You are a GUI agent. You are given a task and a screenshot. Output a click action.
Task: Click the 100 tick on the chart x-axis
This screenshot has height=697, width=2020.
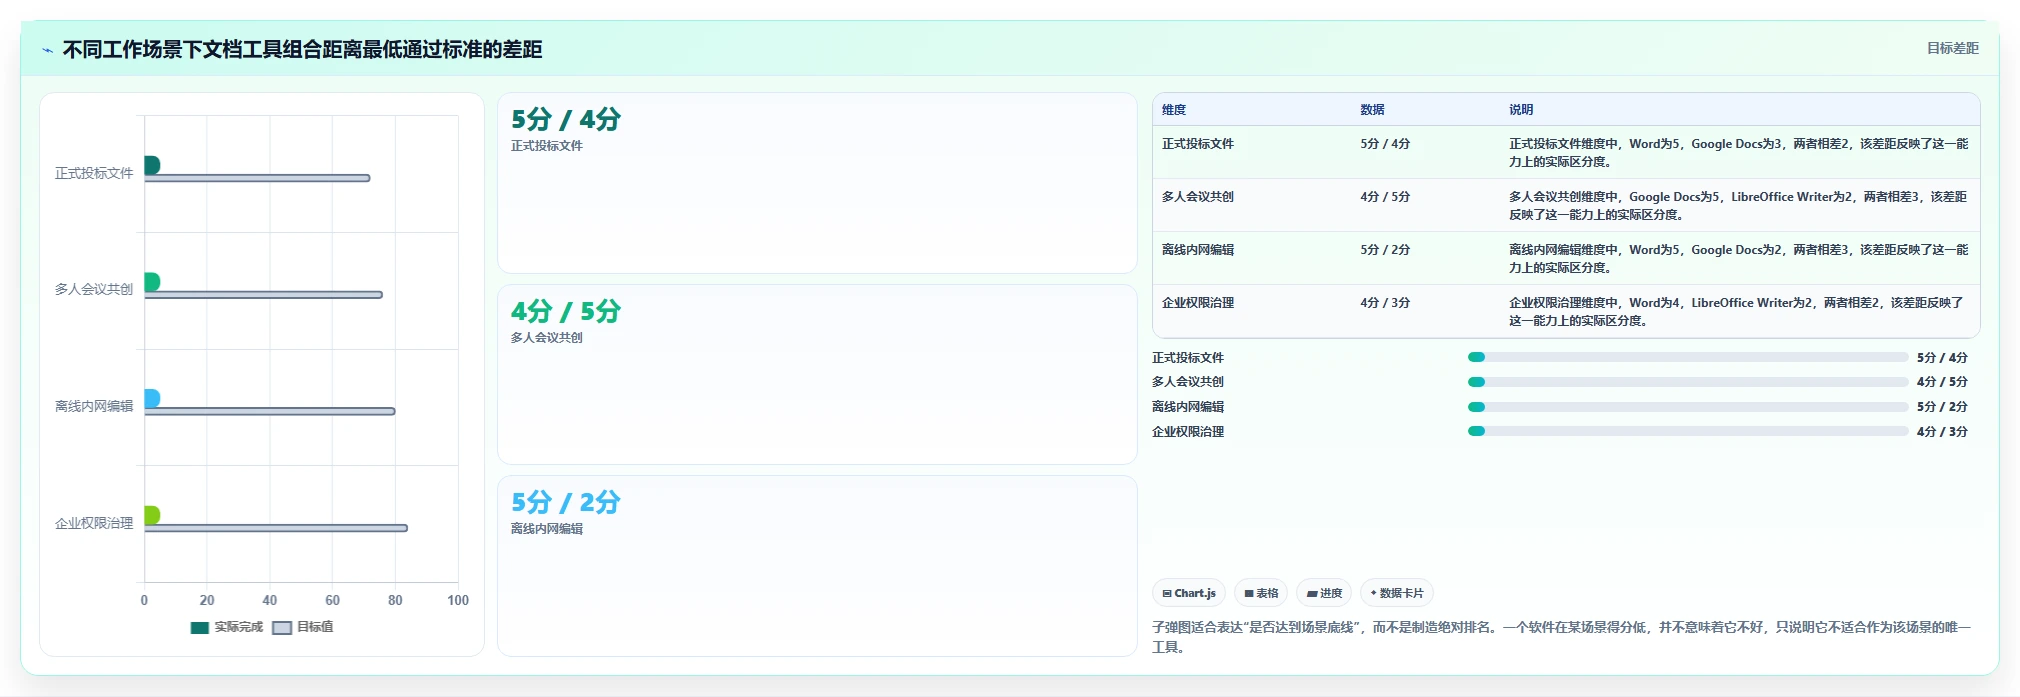tap(458, 600)
